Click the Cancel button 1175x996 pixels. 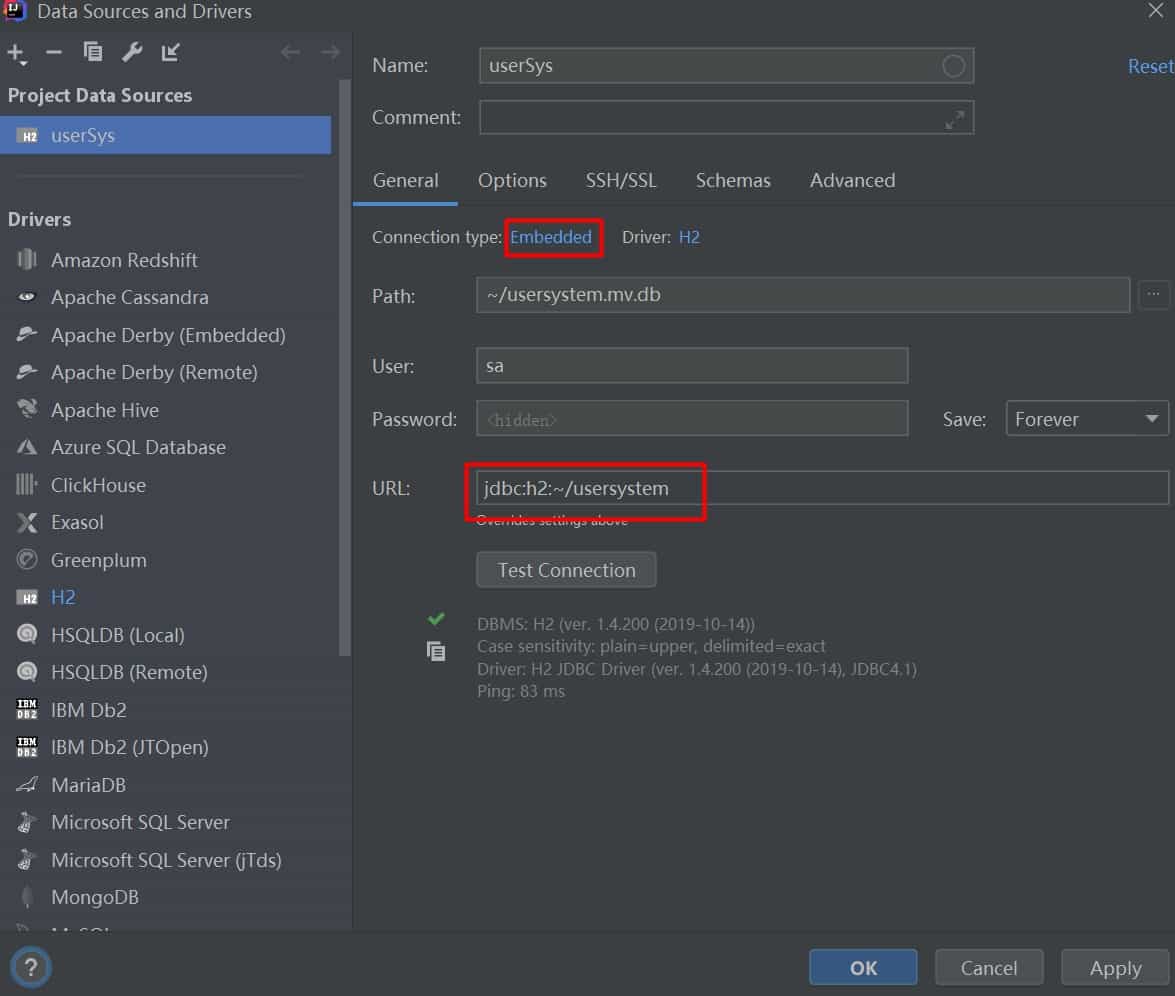988,968
